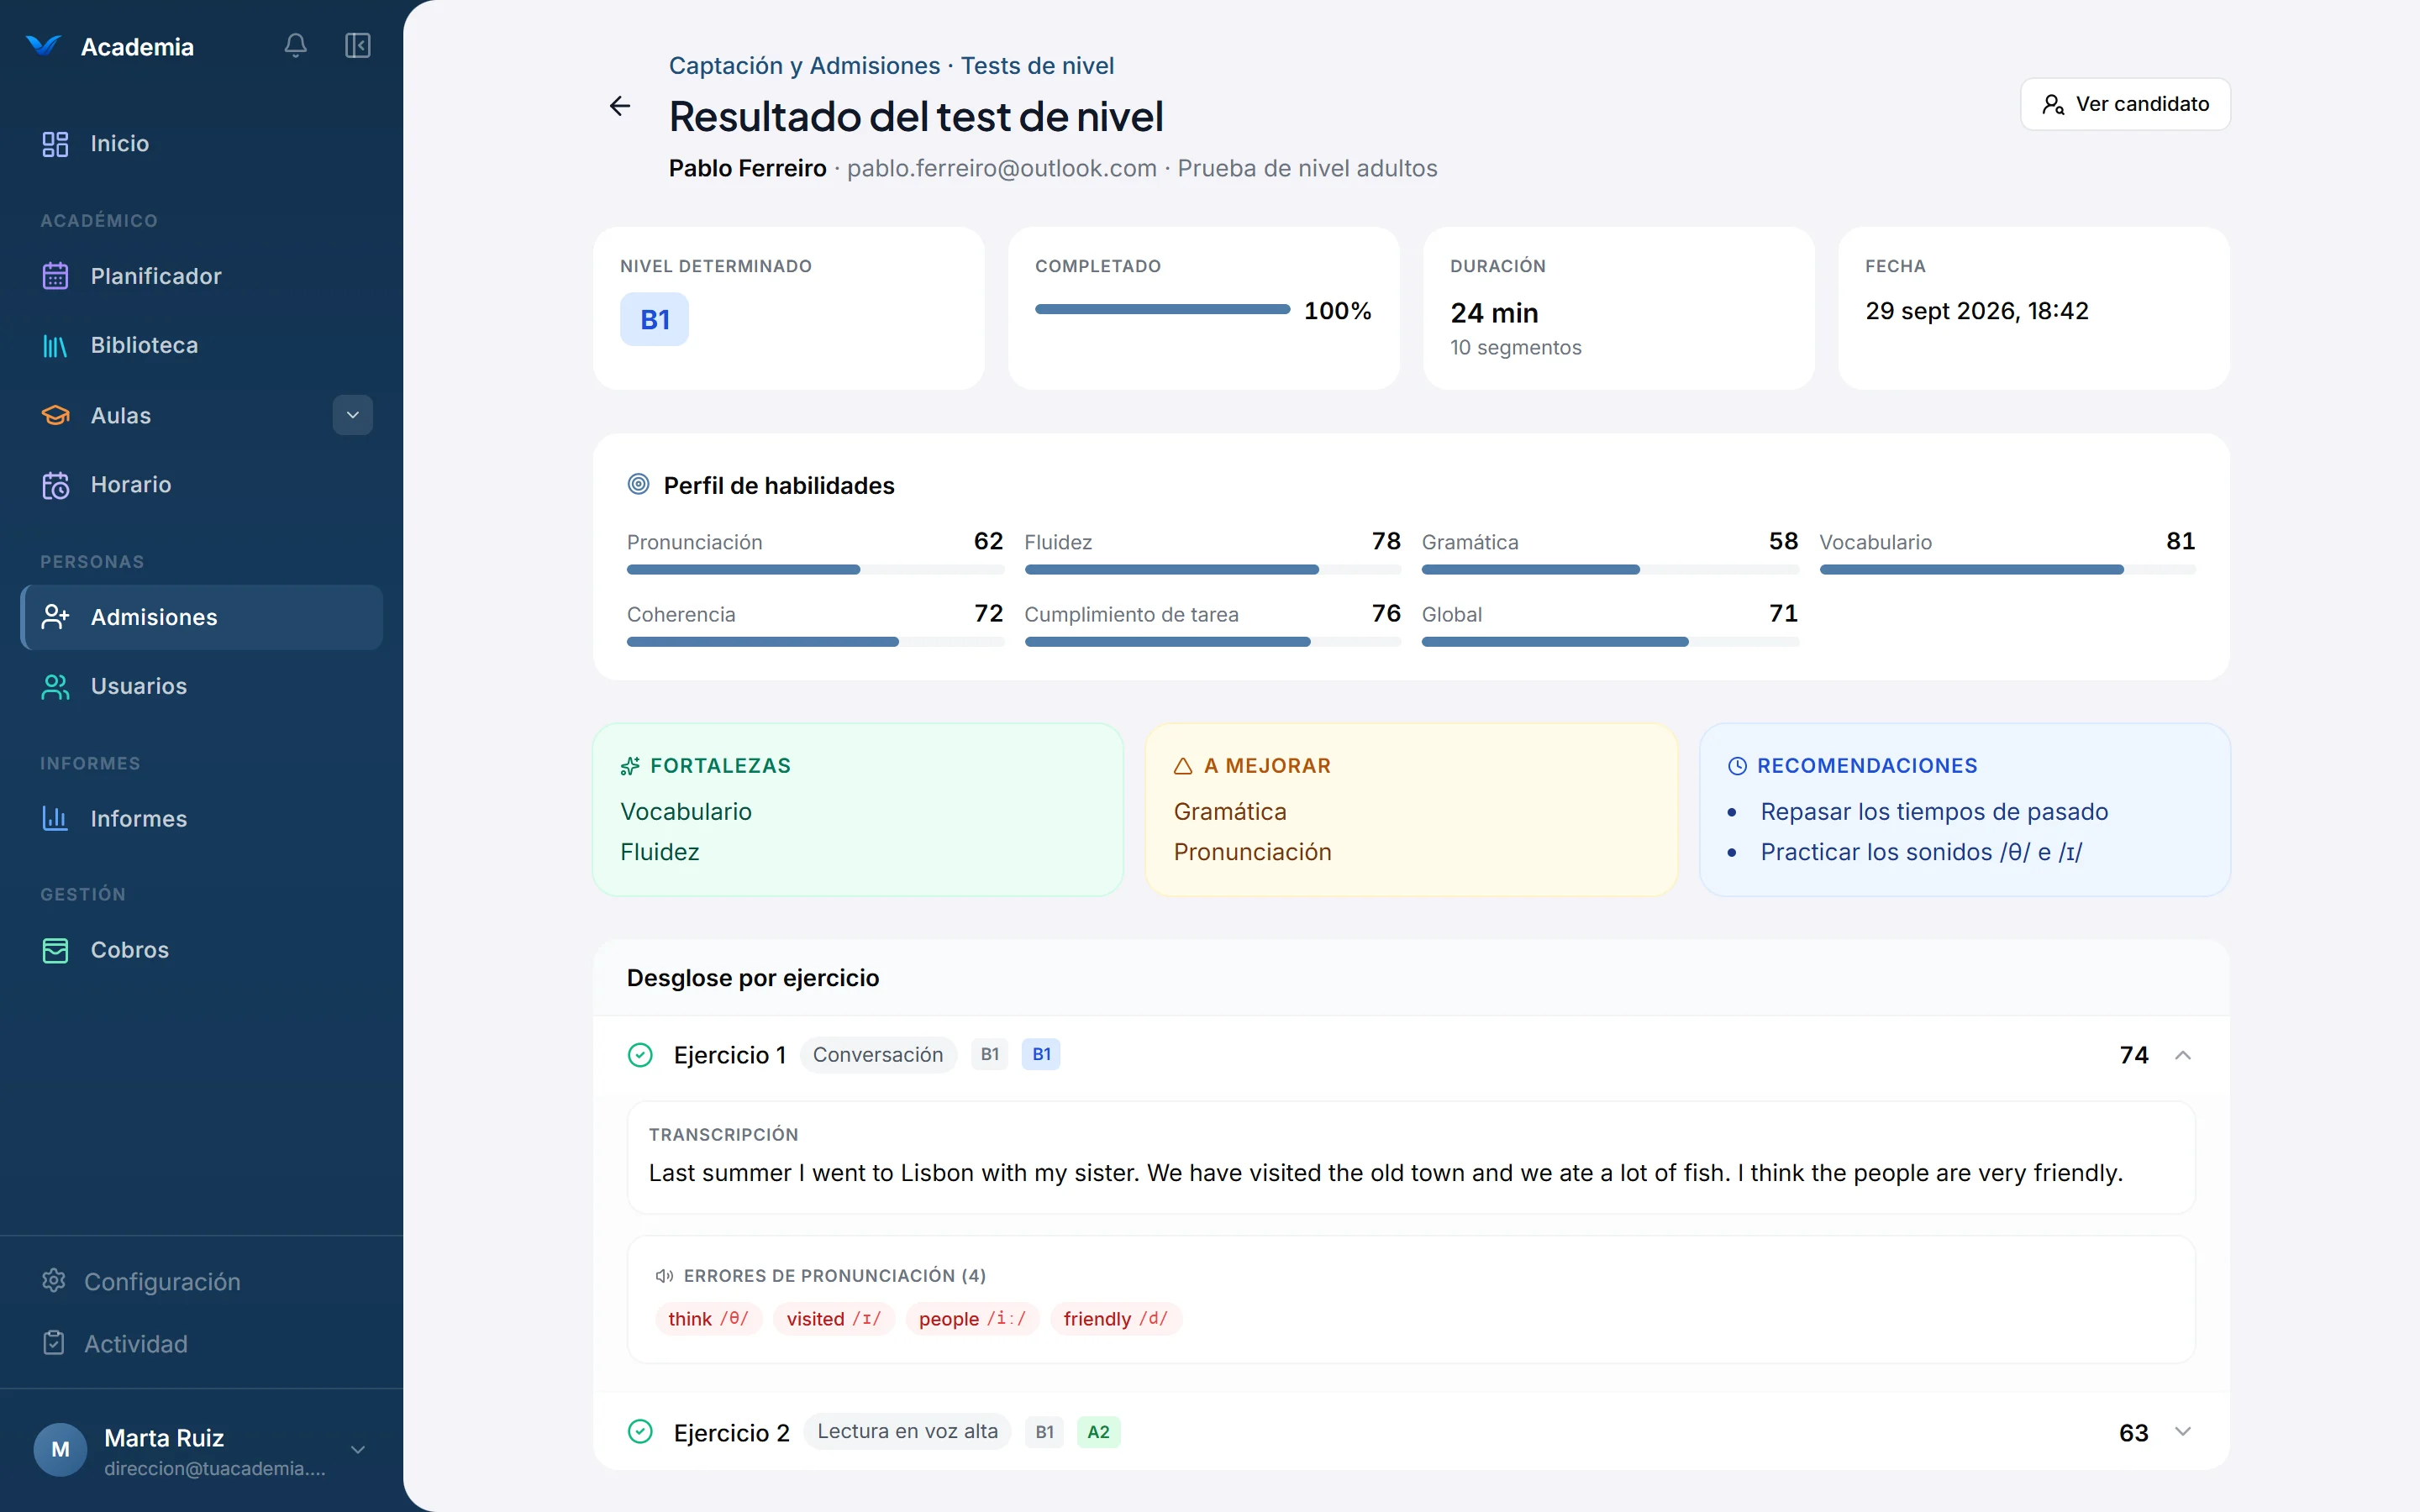Click the B1 determined level badge
The width and height of the screenshot is (2420, 1512).
pyautogui.click(x=655, y=320)
